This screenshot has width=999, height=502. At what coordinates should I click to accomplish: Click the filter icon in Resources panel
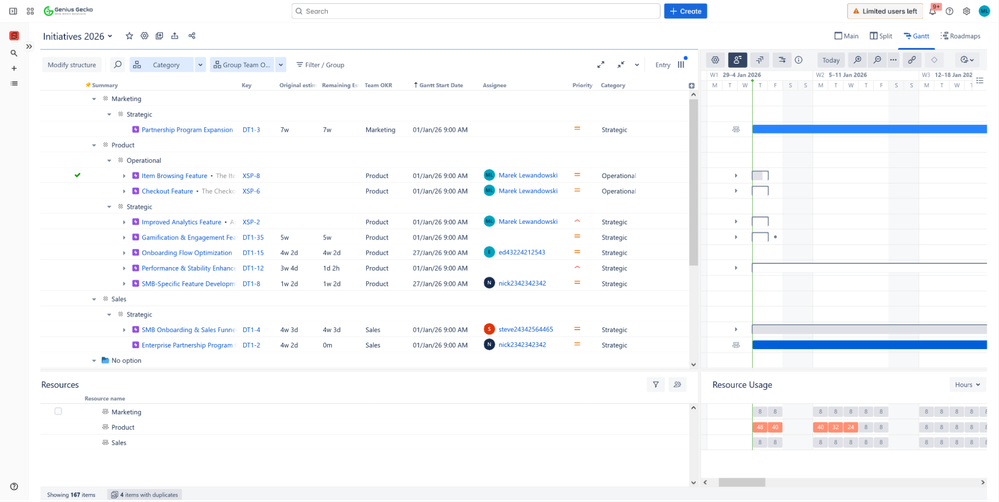click(656, 384)
